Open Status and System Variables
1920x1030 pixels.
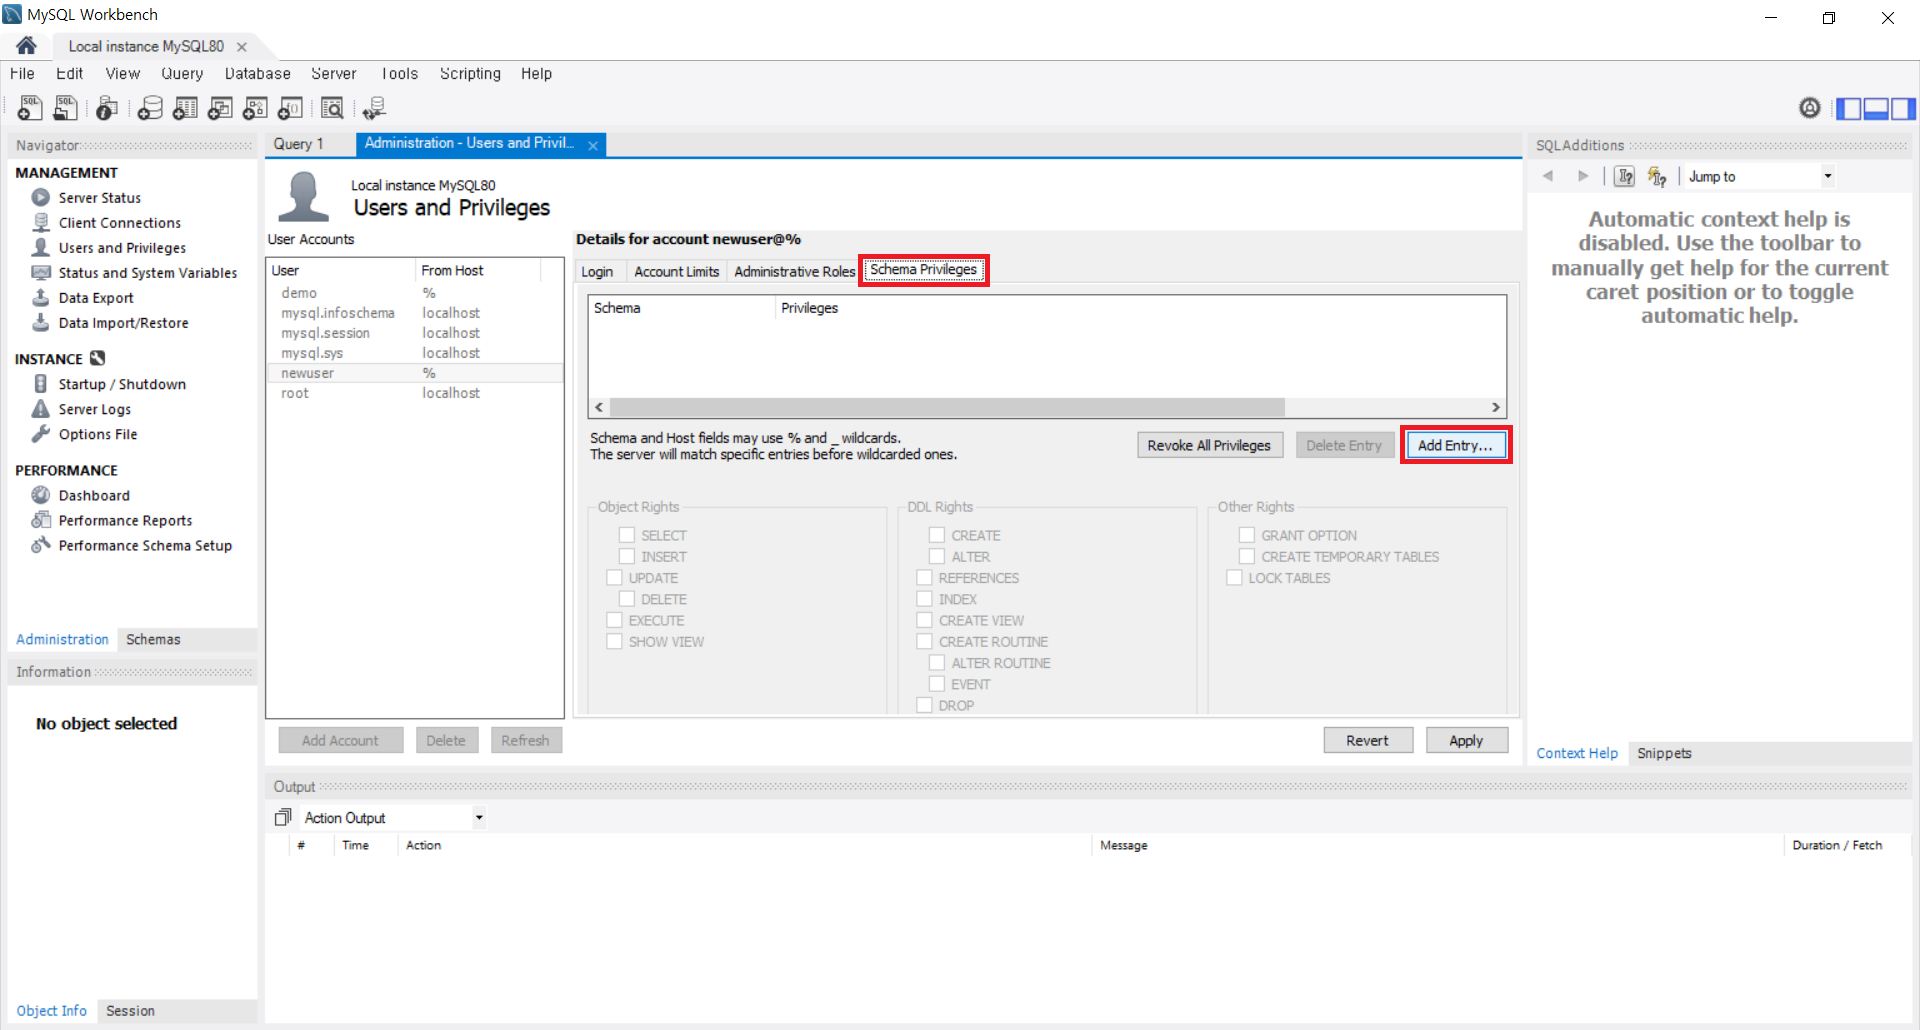147,273
